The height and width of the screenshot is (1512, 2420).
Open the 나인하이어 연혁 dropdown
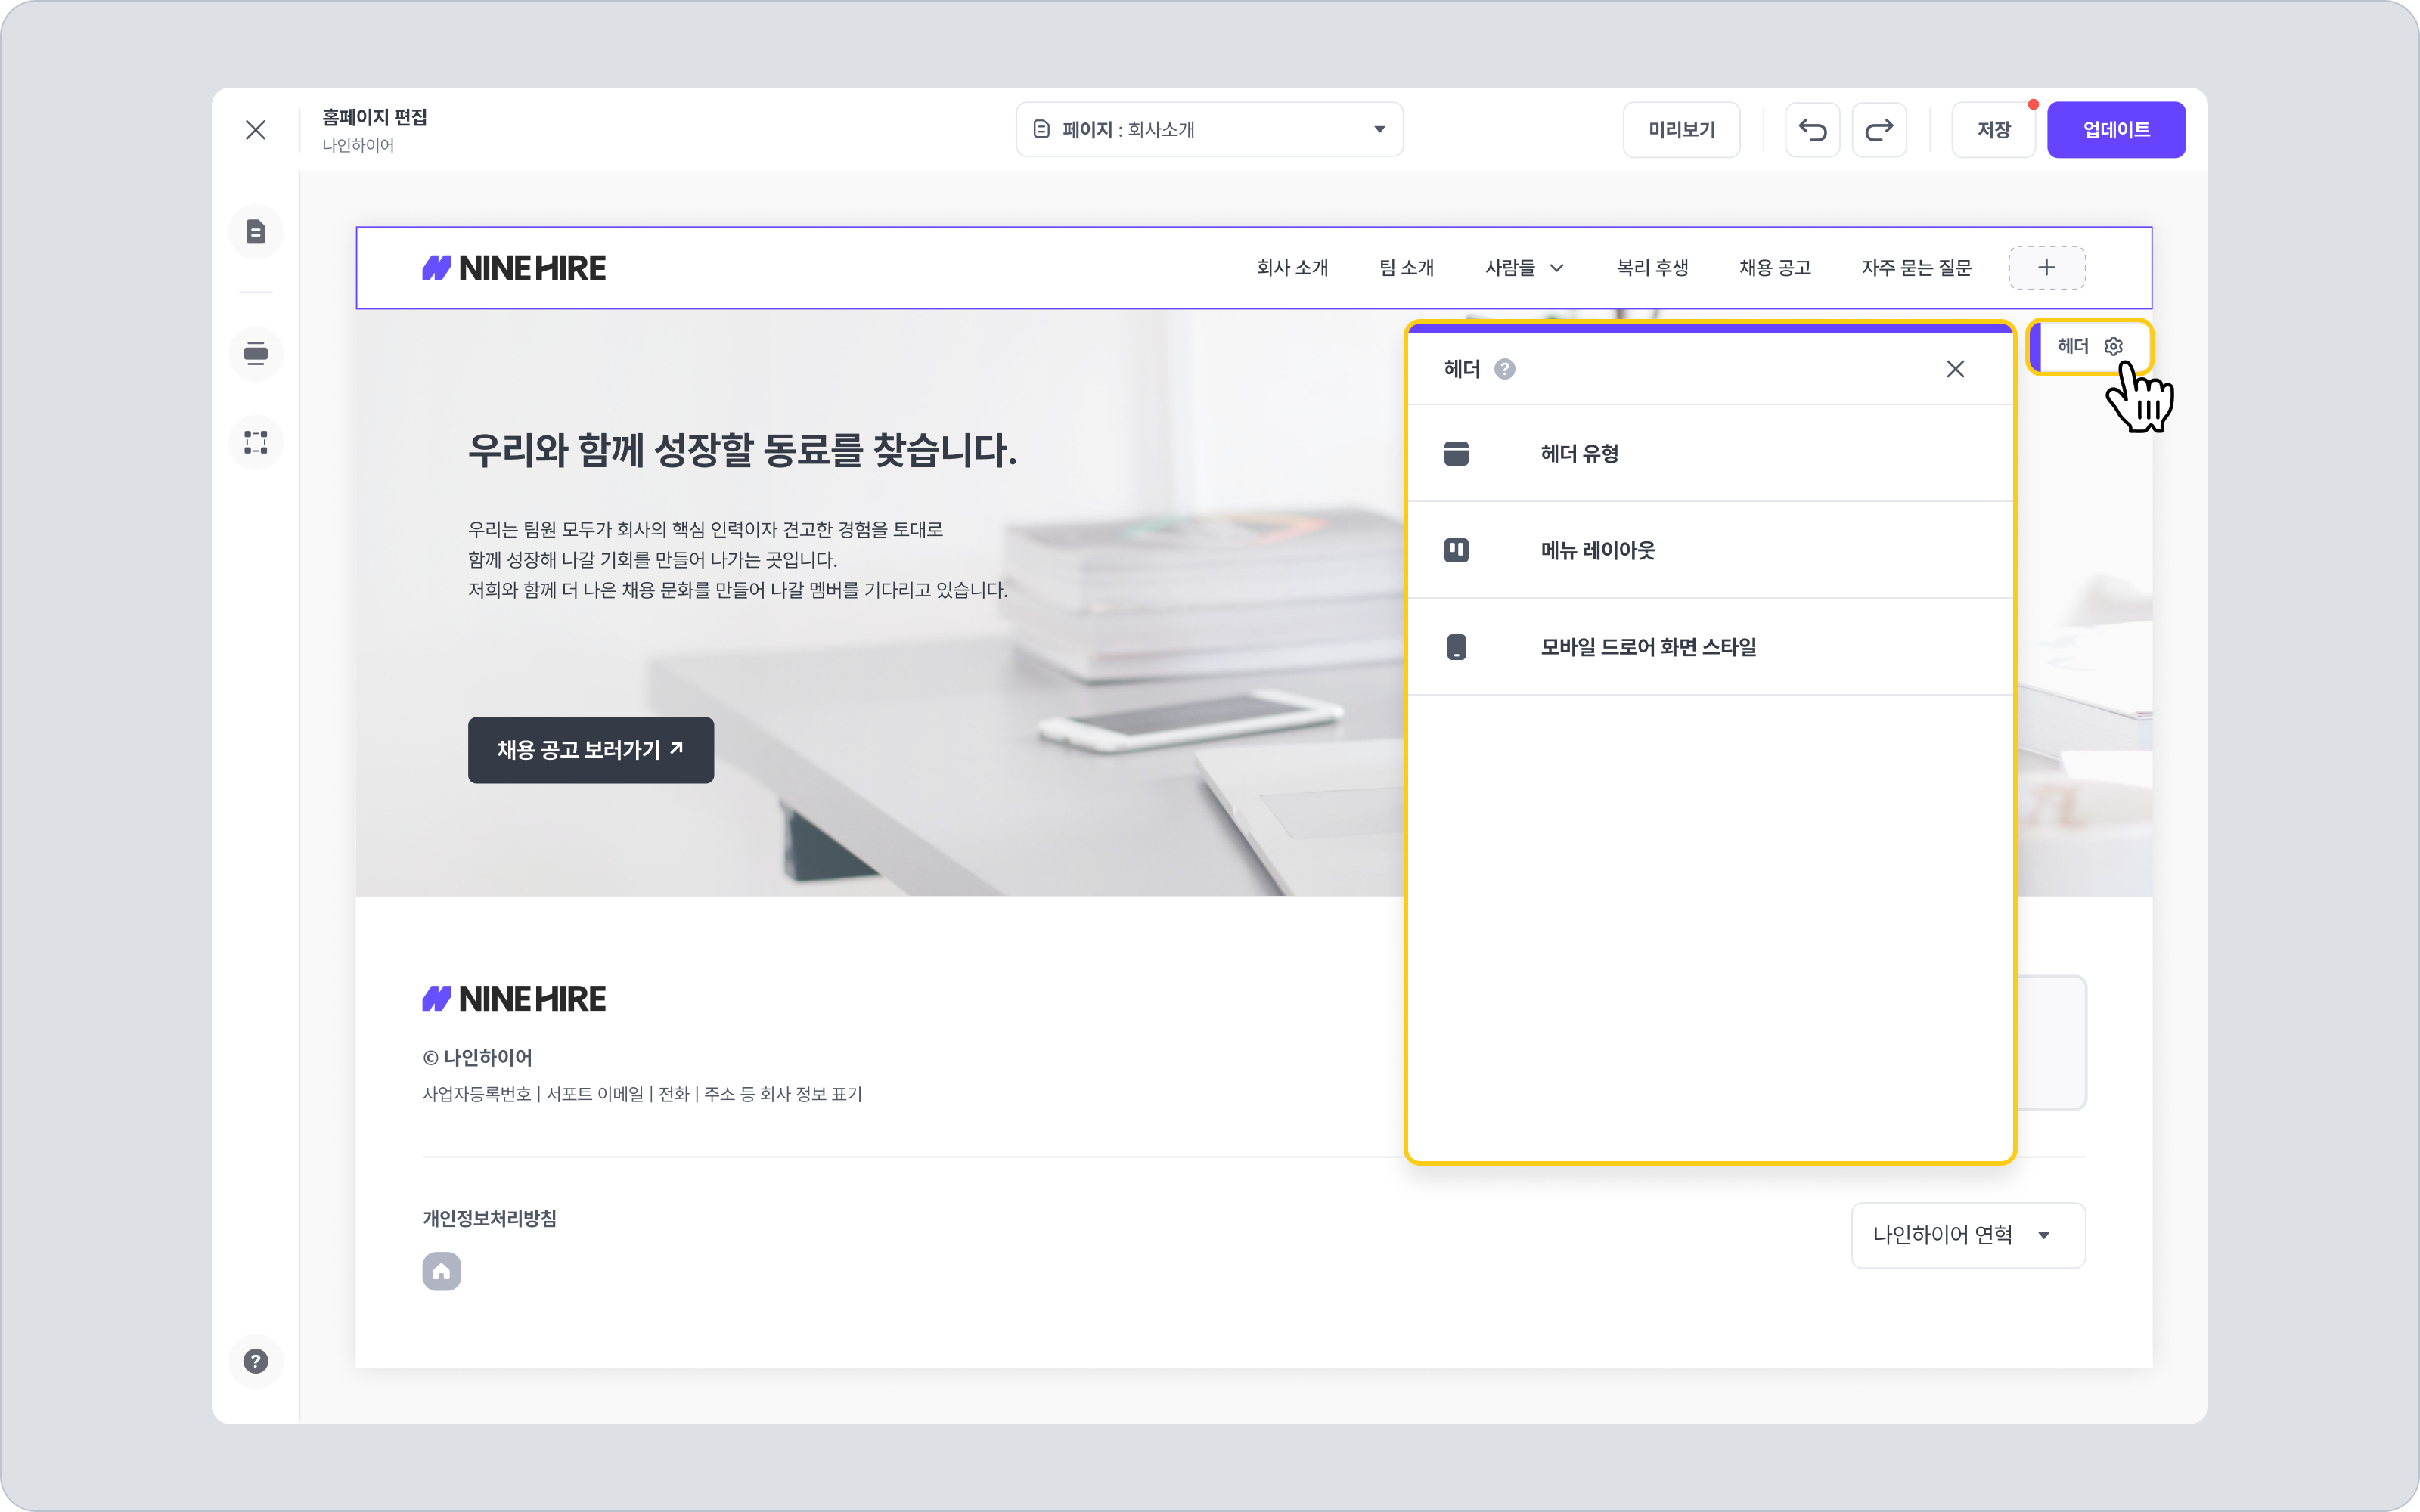tap(1967, 1235)
